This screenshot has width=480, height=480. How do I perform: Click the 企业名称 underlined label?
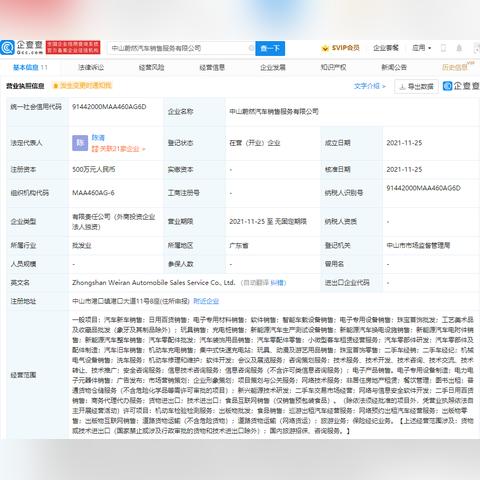pyautogui.click(x=180, y=111)
